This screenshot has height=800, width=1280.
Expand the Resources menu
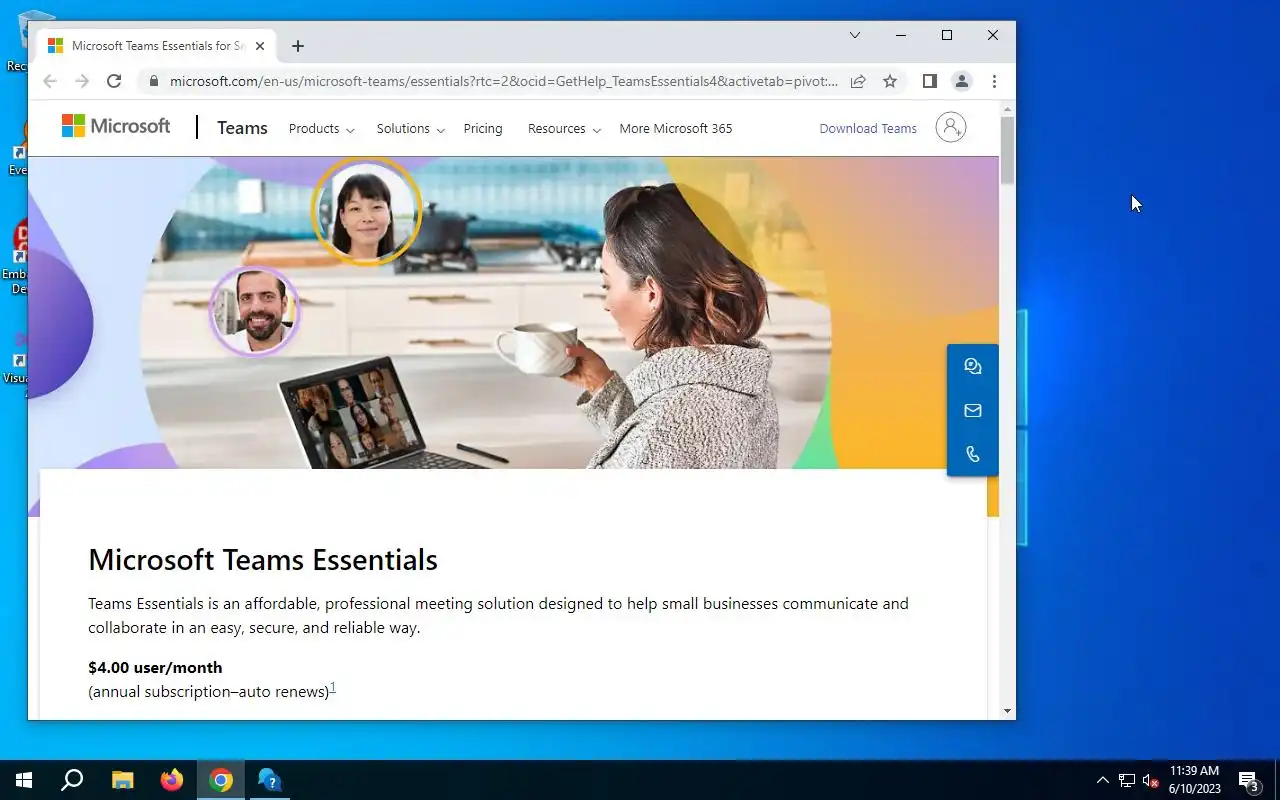click(x=564, y=129)
